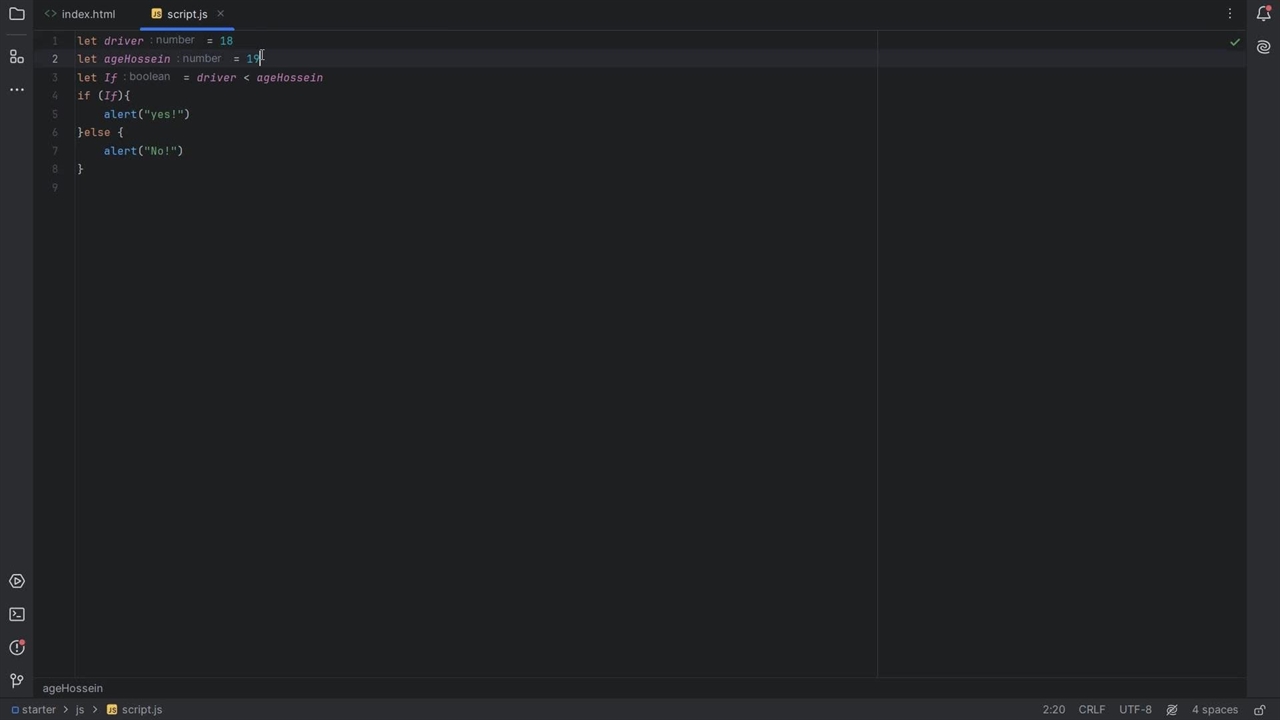Viewport: 1280px width, 720px height.
Task: Click the 2:20 line-column position indicator
Action: (1054, 710)
